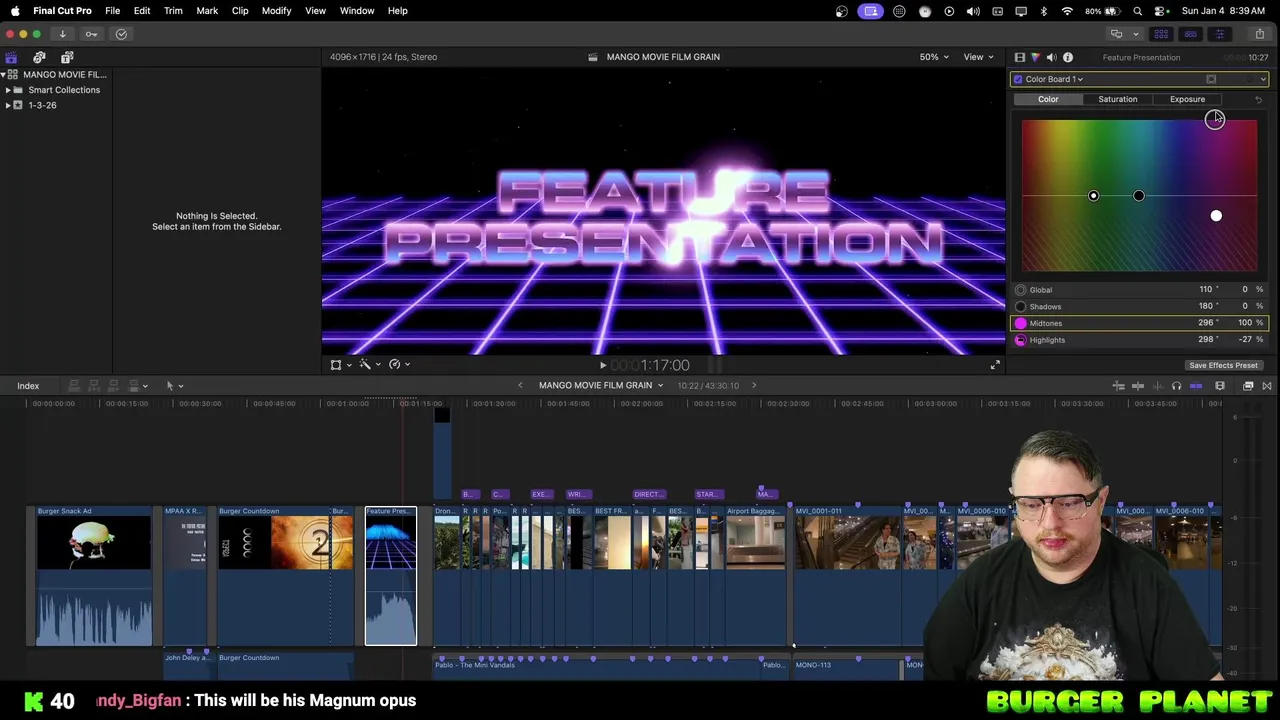Viewport: 1280px width, 720px height.
Task: Open the Color inspector tab
Action: pyautogui.click(x=1035, y=58)
